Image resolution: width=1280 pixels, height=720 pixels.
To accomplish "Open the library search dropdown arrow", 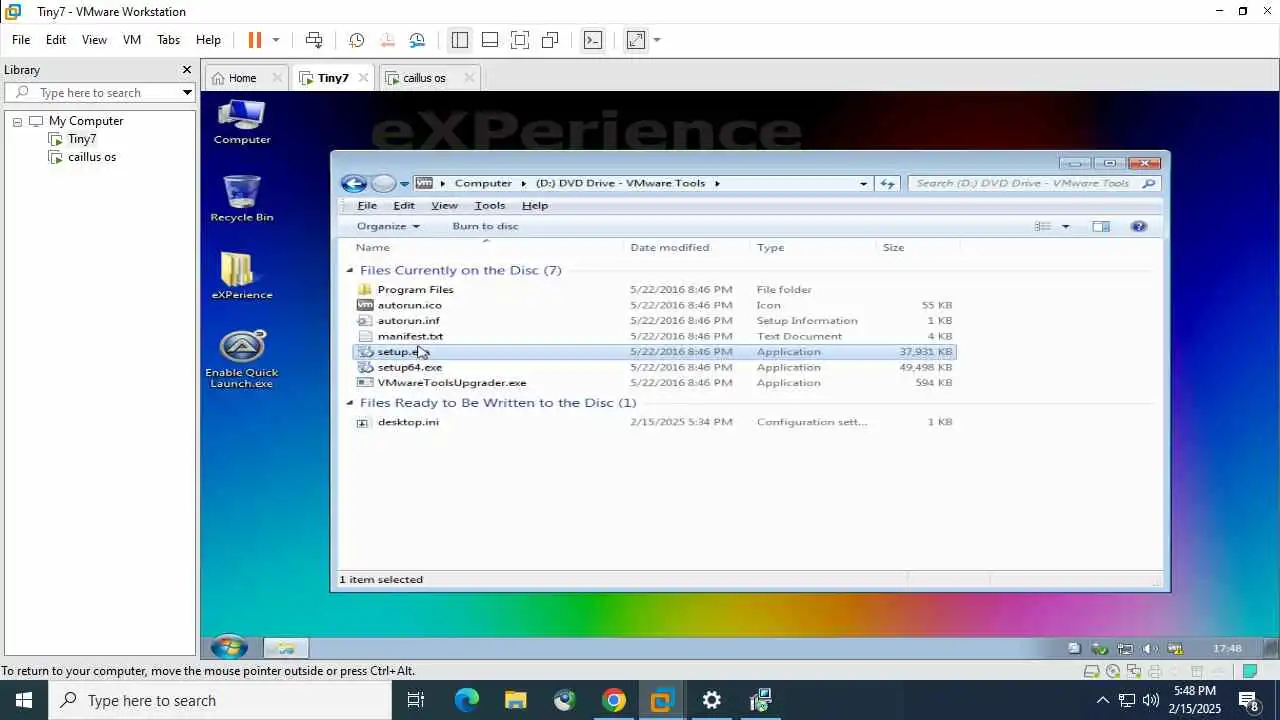I will 187,93.
